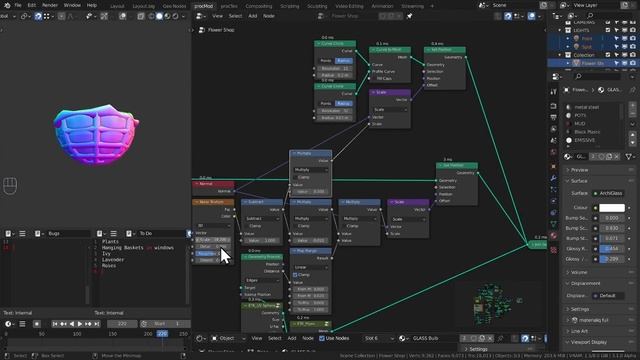Jump to the timeline start frame

(x=55, y=324)
